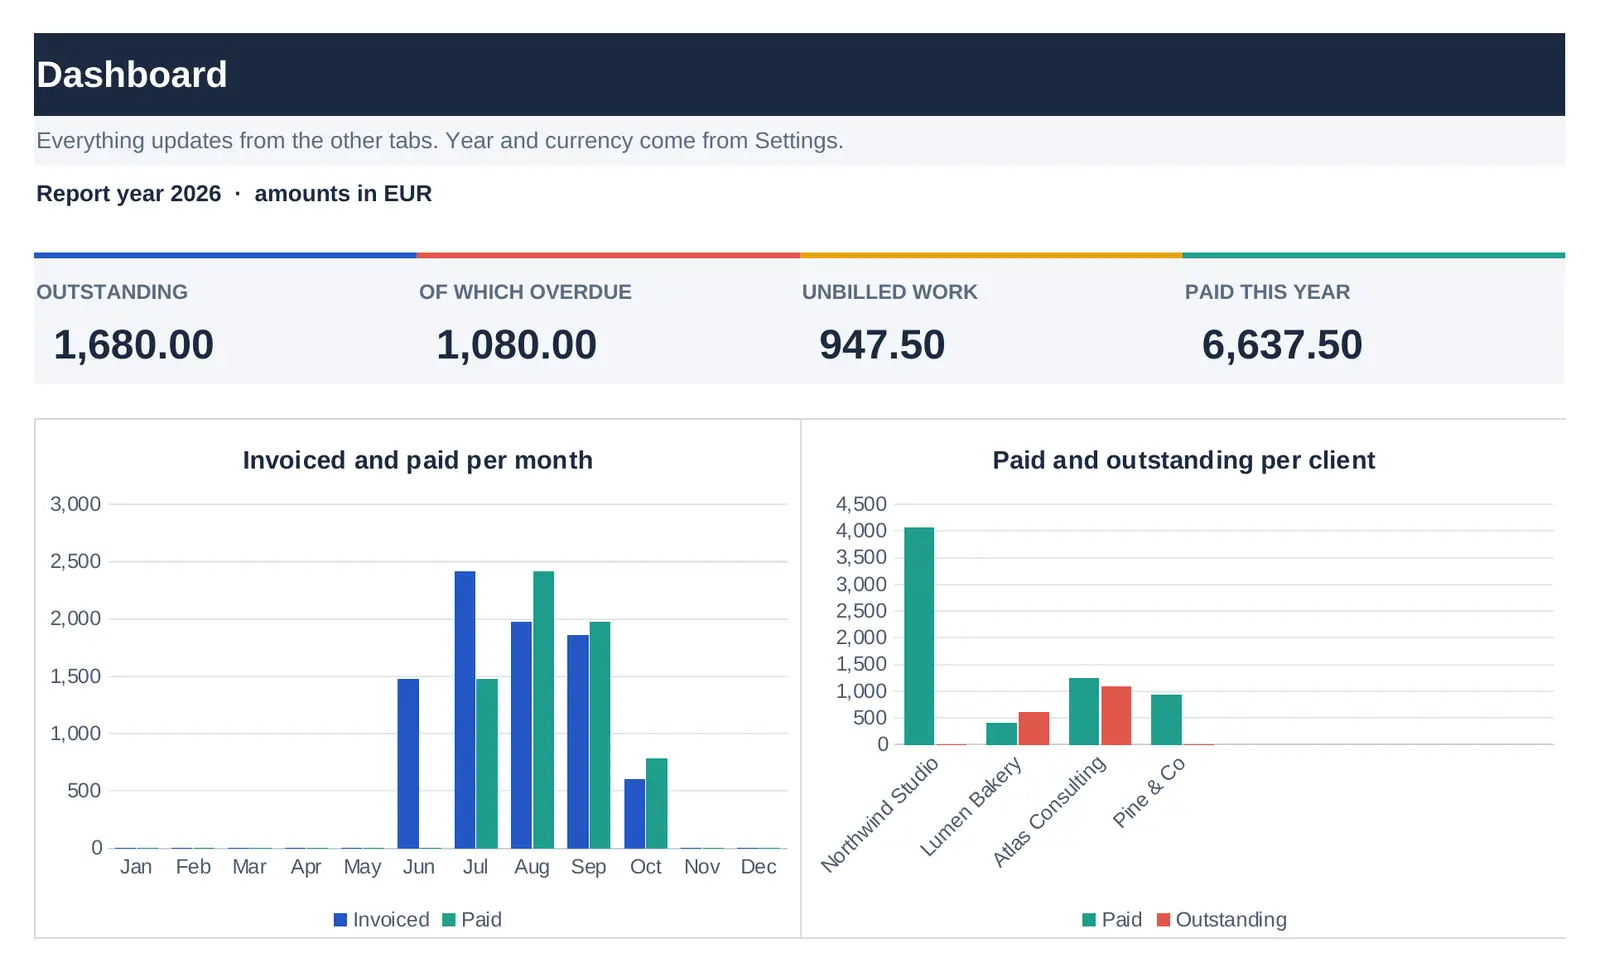Click the "OF WHICH OVERDUE" label
1600x972 pixels.
coord(525,292)
